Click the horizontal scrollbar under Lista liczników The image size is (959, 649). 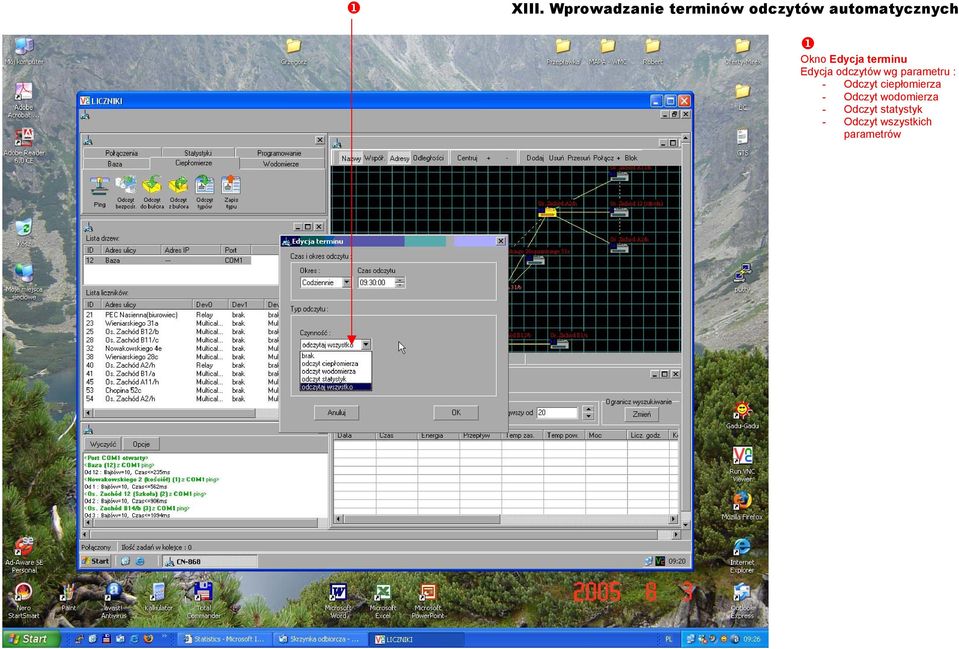pos(181,414)
